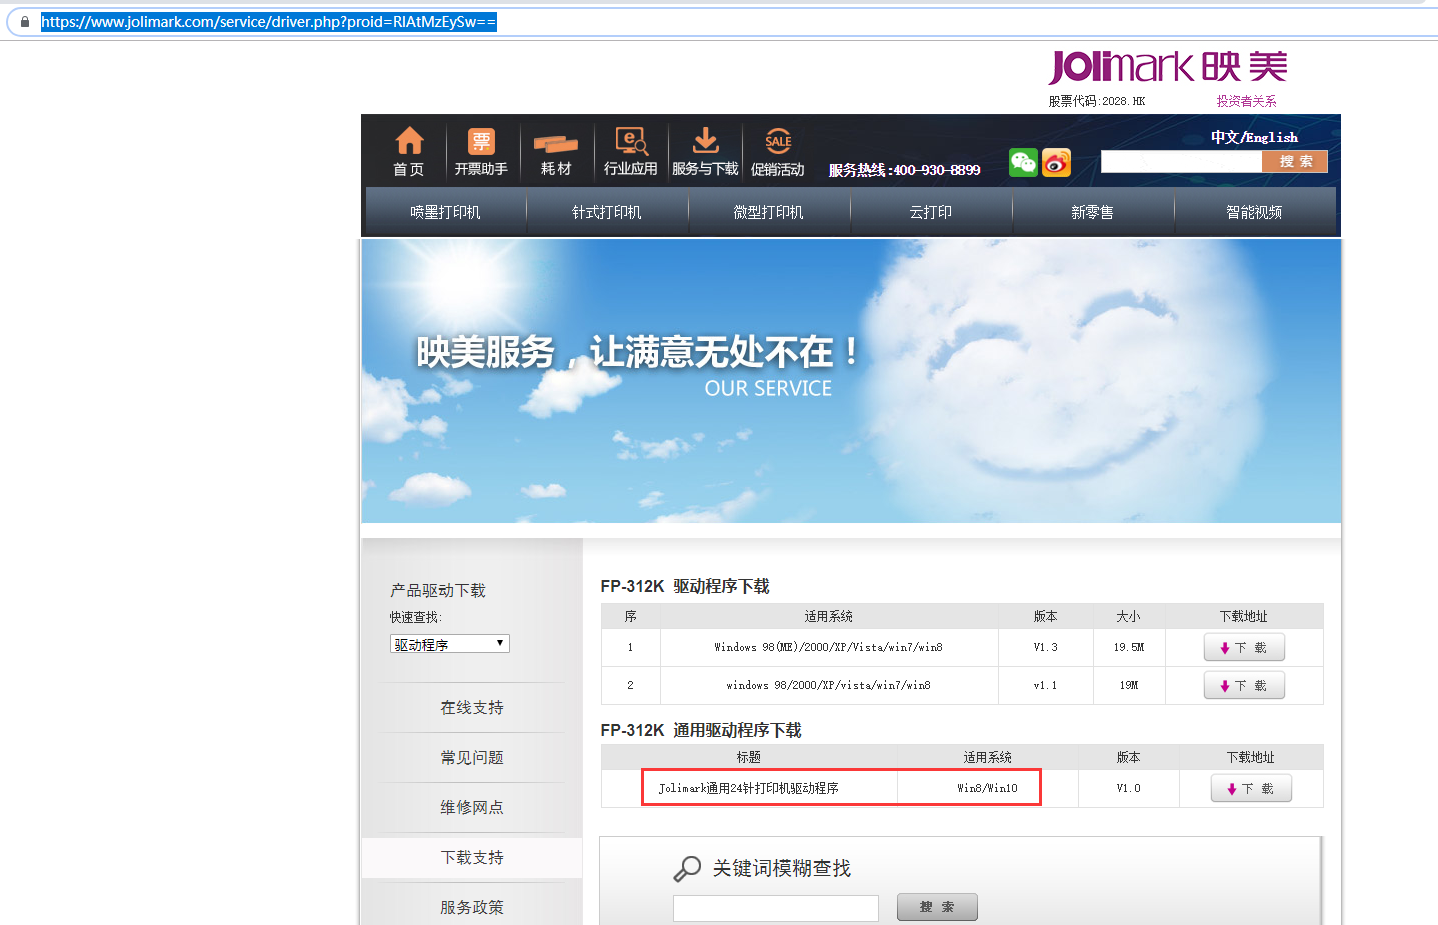
Task: Click the 产品驱动下载 sidebar heading
Action: coord(438,590)
